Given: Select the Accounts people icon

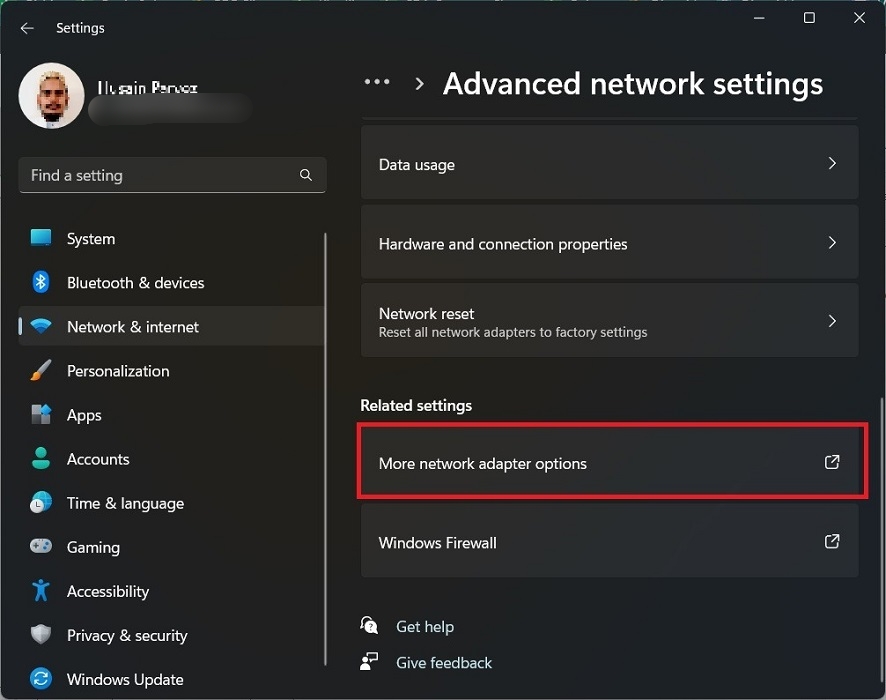Looking at the screenshot, I should 40,459.
